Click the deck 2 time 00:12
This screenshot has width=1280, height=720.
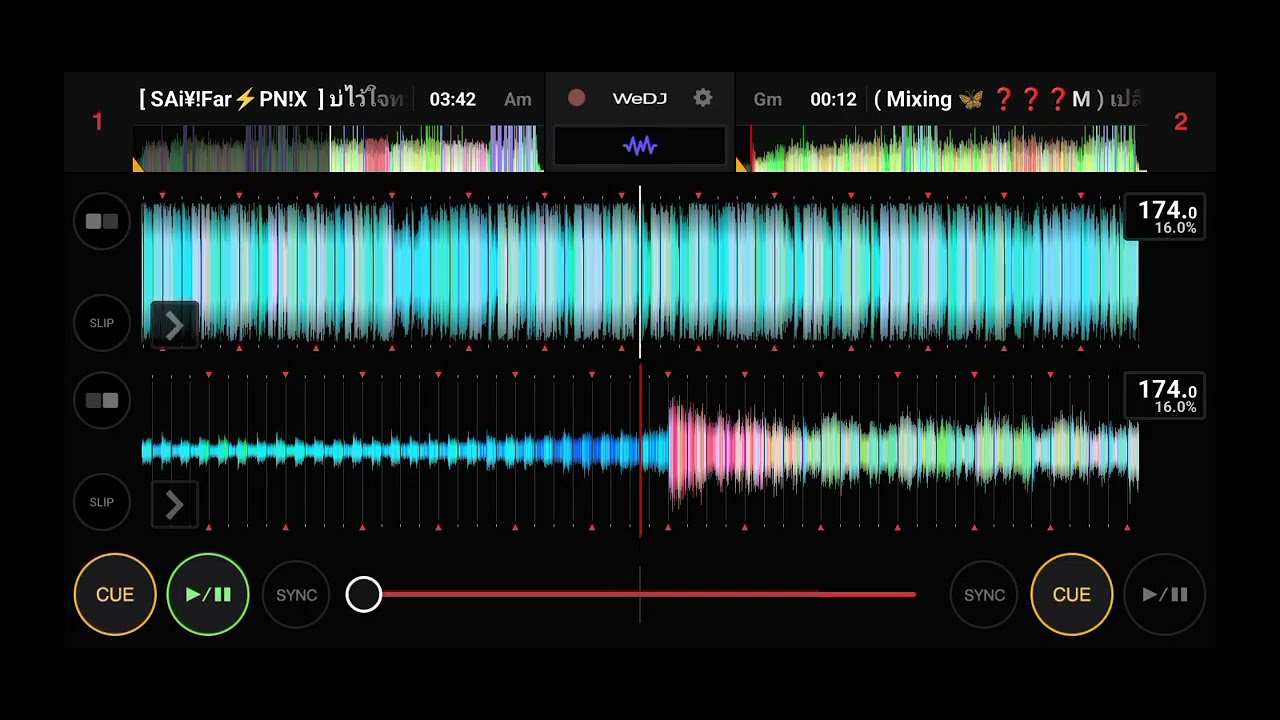(x=833, y=99)
